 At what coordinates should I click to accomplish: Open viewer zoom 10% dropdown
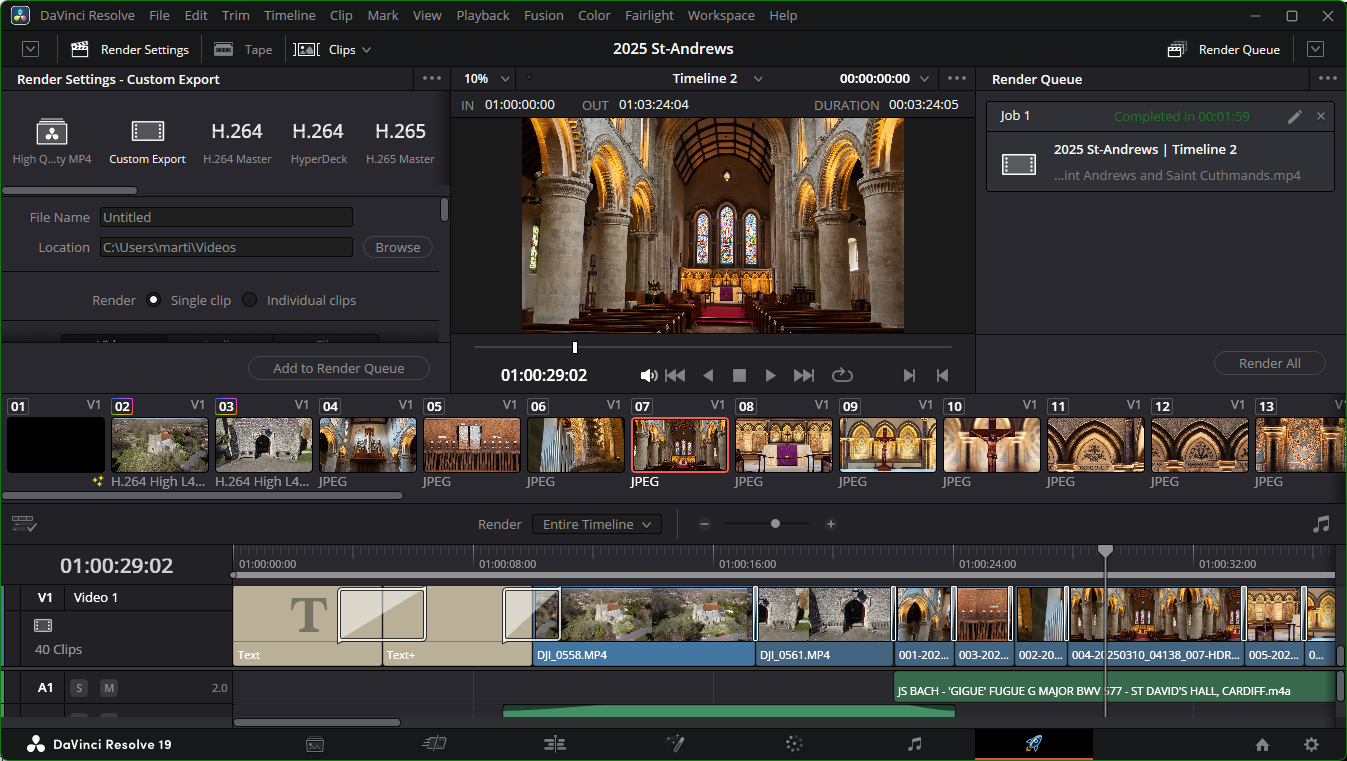pos(488,78)
